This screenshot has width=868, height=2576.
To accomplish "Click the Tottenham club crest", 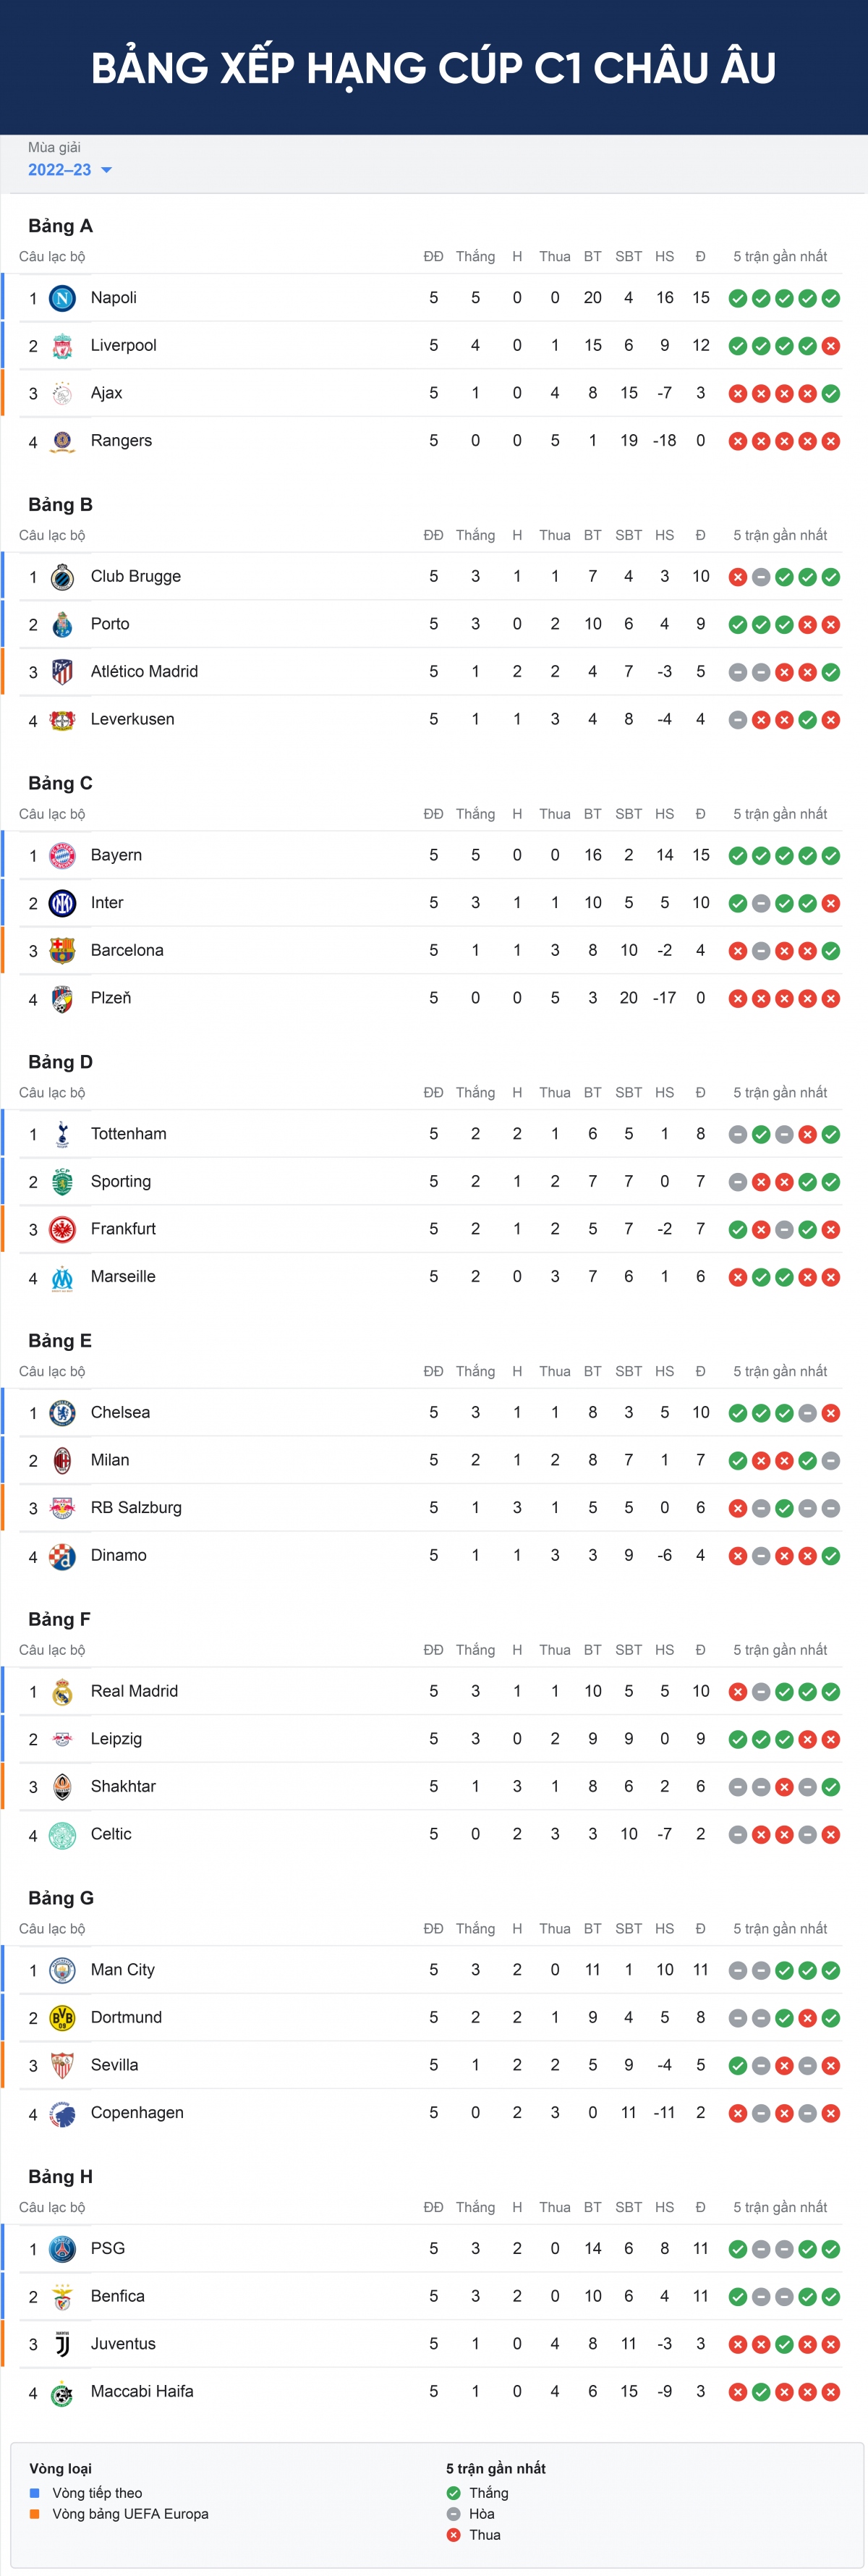I will point(62,1134).
